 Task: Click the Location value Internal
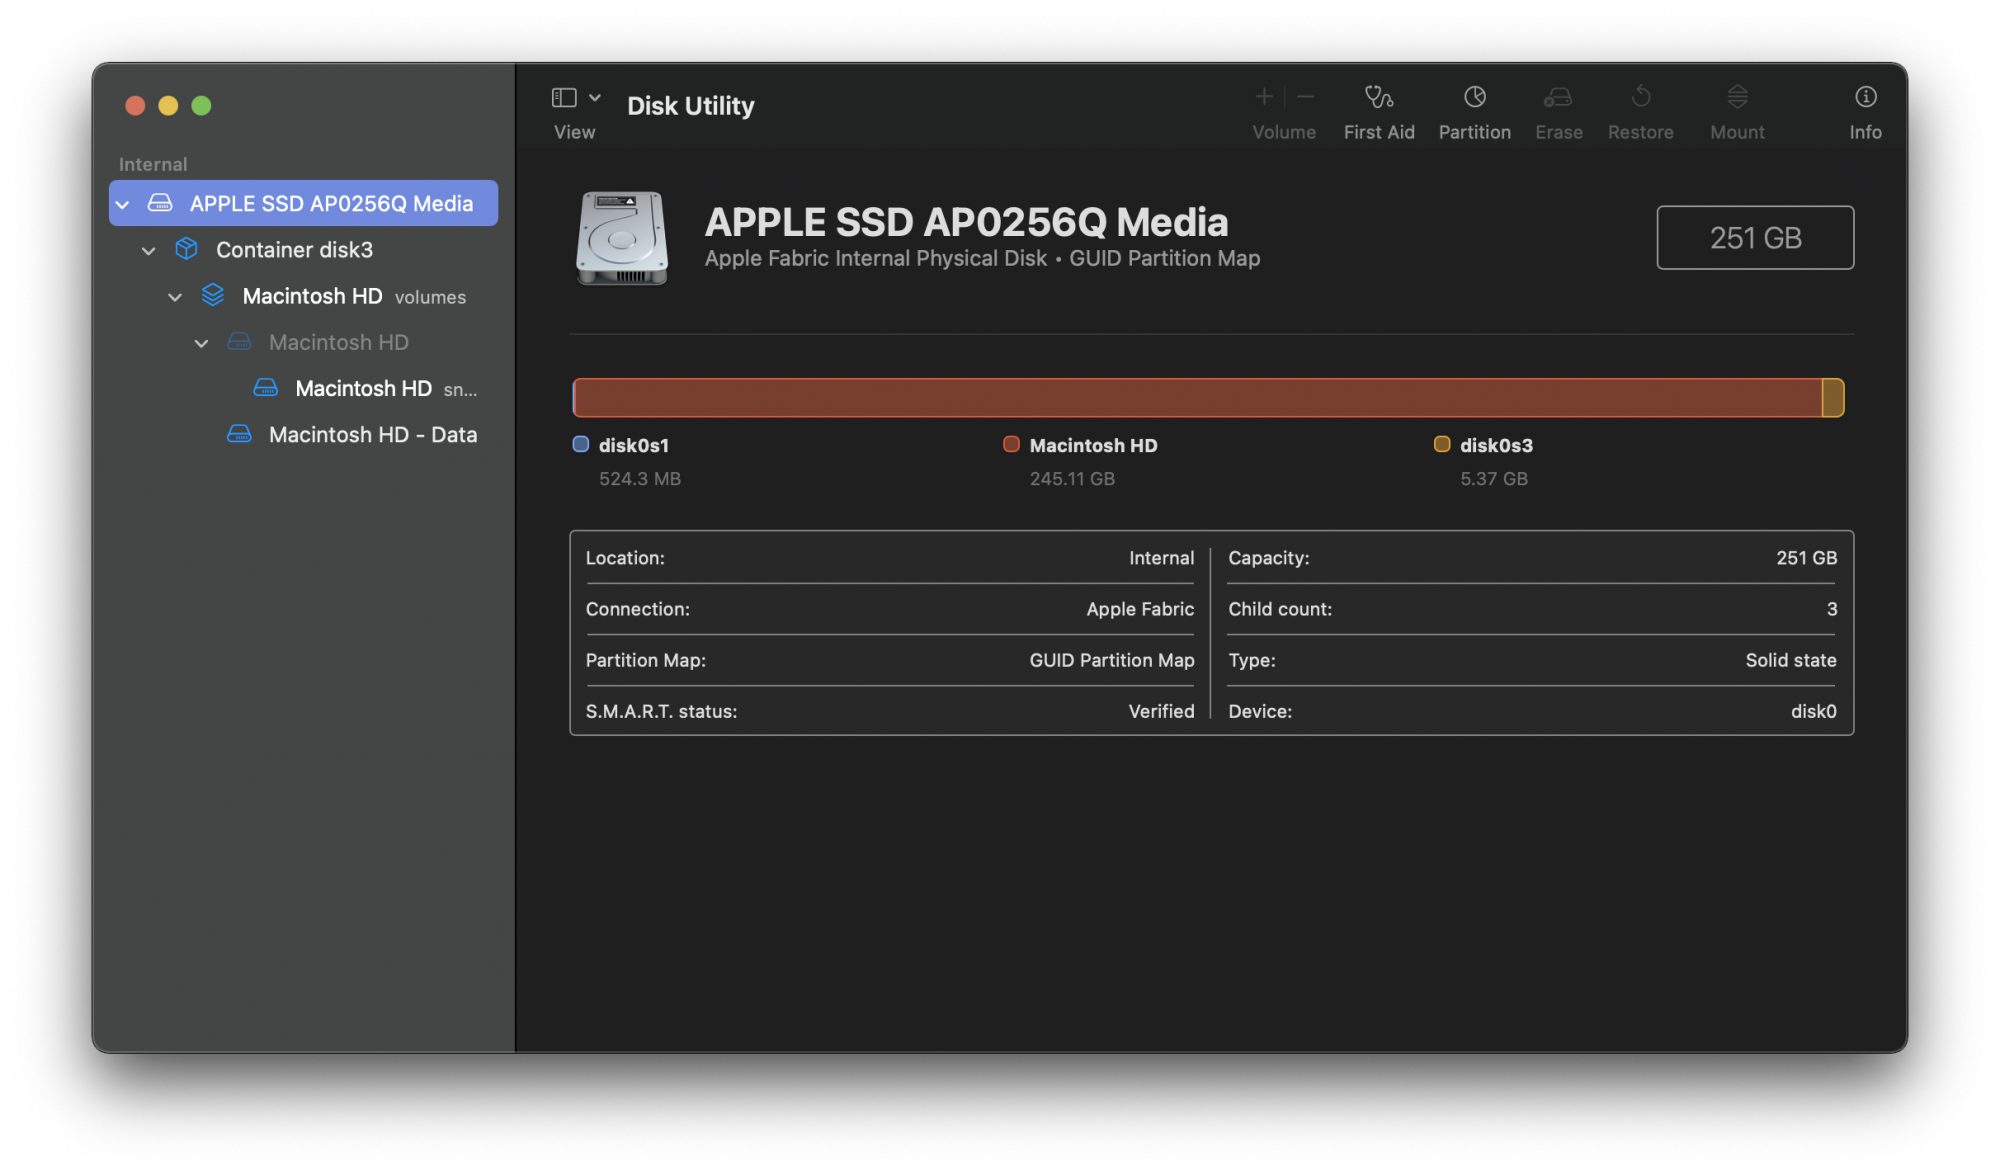(1161, 558)
